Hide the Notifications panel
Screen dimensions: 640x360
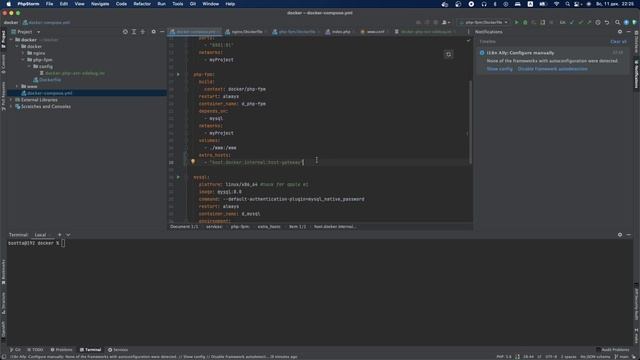click(x=629, y=32)
